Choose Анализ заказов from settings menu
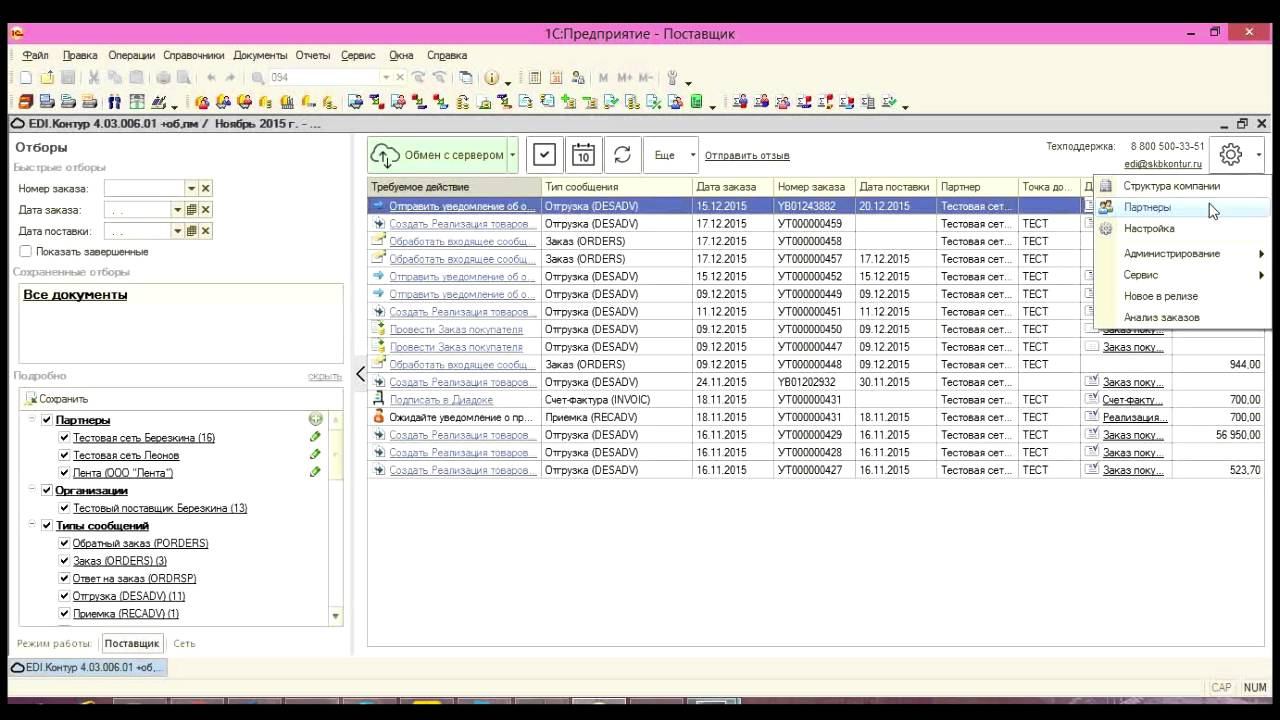The width and height of the screenshot is (1280, 720). [x=1183, y=317]
